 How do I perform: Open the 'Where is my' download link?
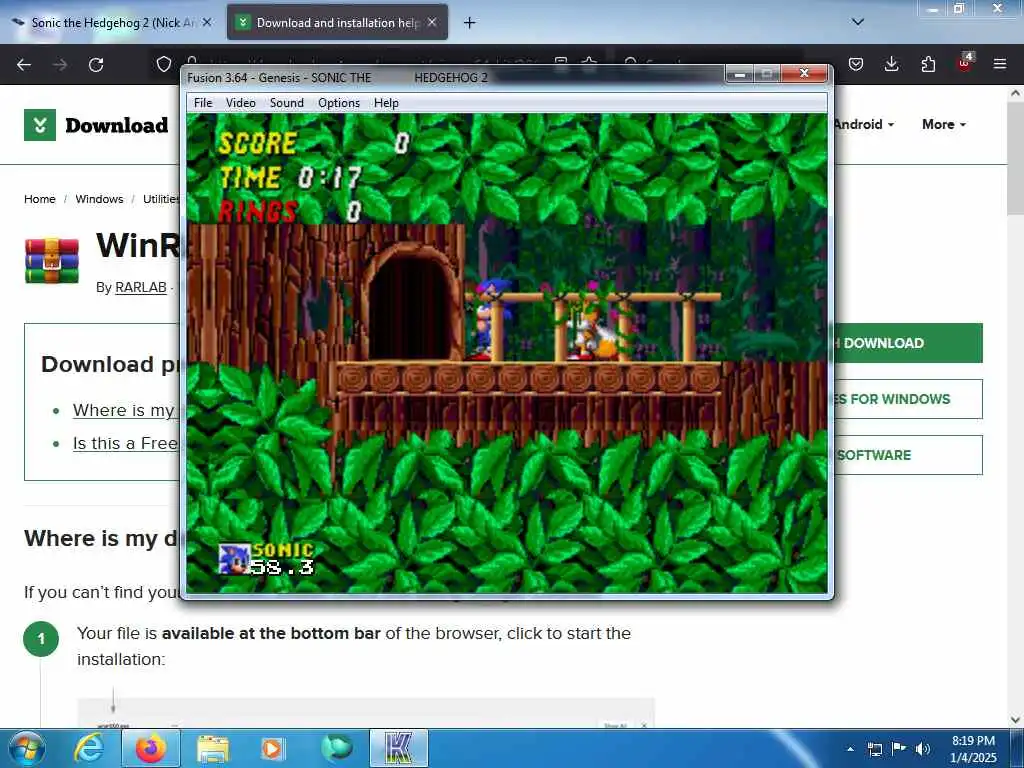point(123,410)
